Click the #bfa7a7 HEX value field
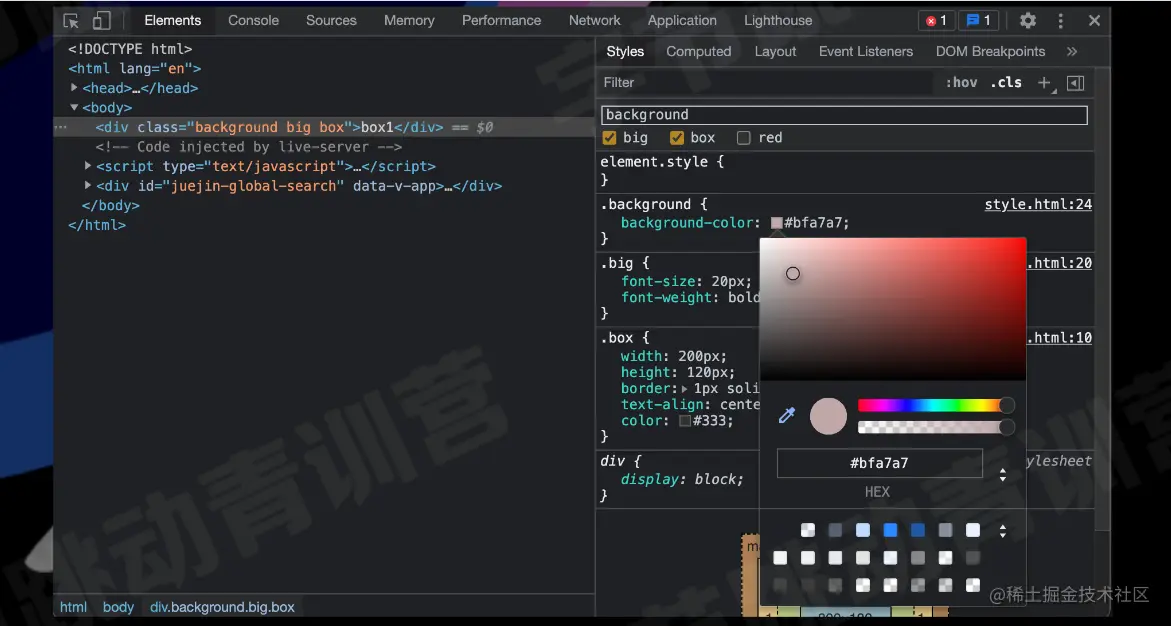This screenshot has width=1171, height=626. (x=879, y=463)
